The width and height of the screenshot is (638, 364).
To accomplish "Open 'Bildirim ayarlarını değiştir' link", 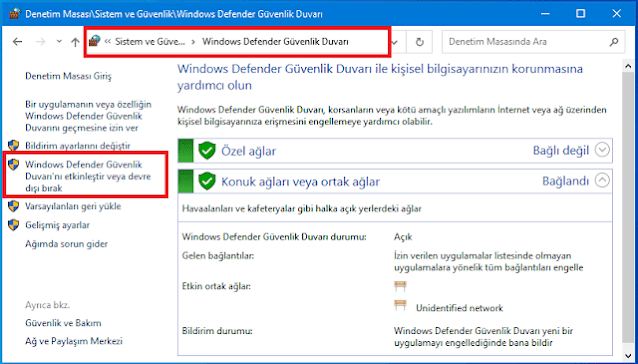I will point(78,146).
